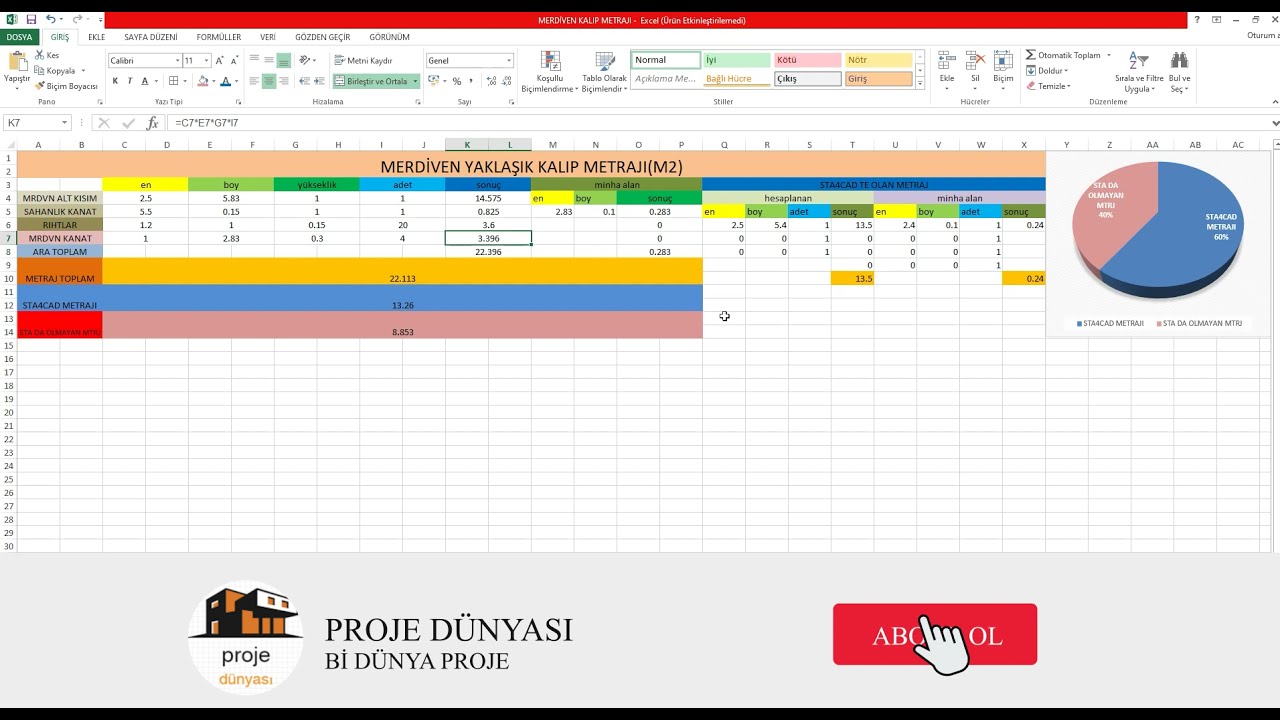1280x720 pixels.
Task: Switch to the EKLE ribbon tab
Action: 96,37
